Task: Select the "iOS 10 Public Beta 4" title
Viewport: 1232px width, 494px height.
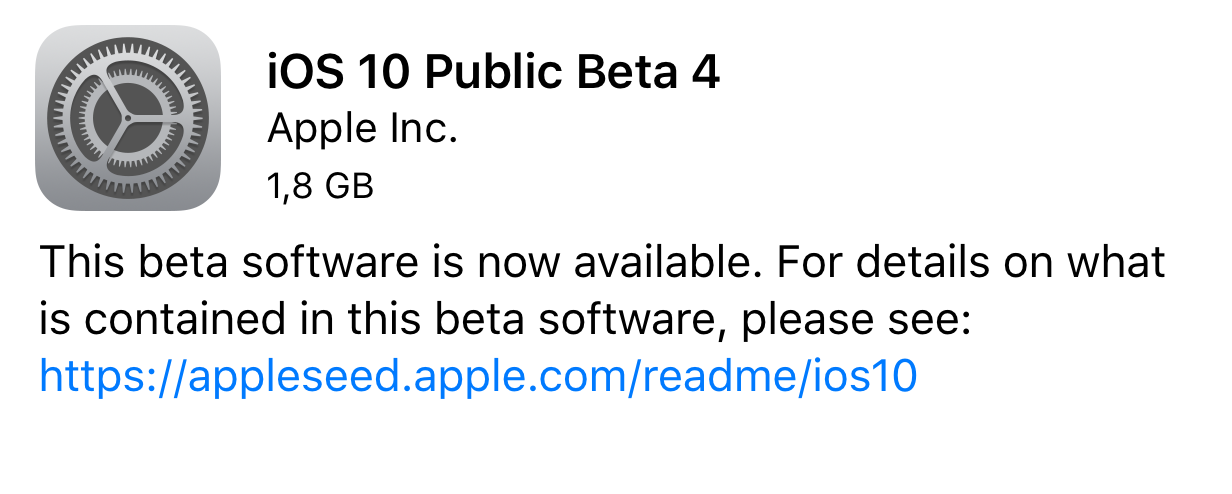Action: tap(493, 74)
